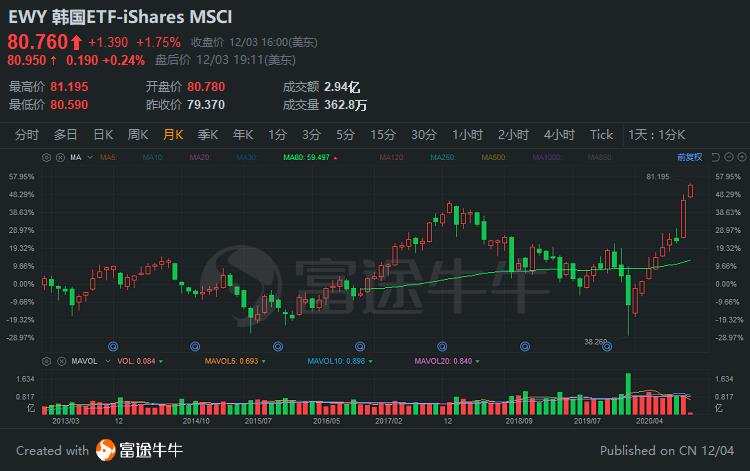Open the Tick chart tab
Viewport: 750px width, 471px height.
(601, 135)
